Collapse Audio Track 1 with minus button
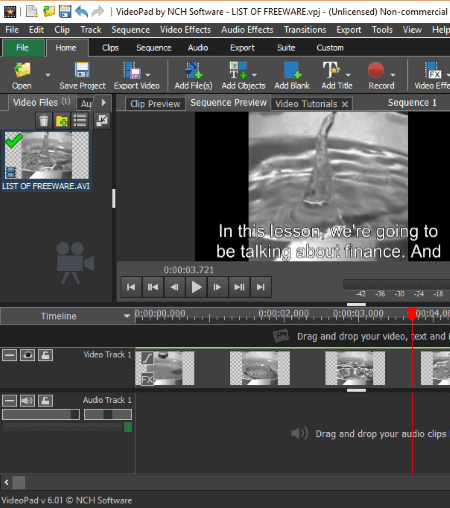450x508 pixels. (x=9, y=400)
